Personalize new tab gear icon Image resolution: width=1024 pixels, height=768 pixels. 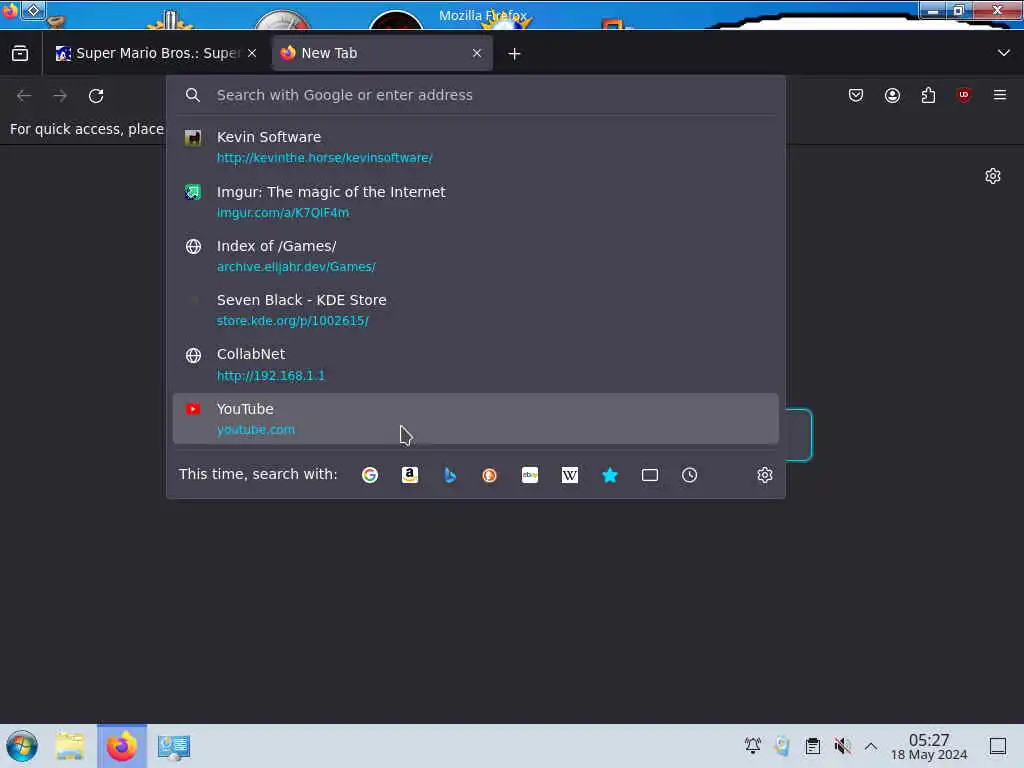[x=993, y=176]
